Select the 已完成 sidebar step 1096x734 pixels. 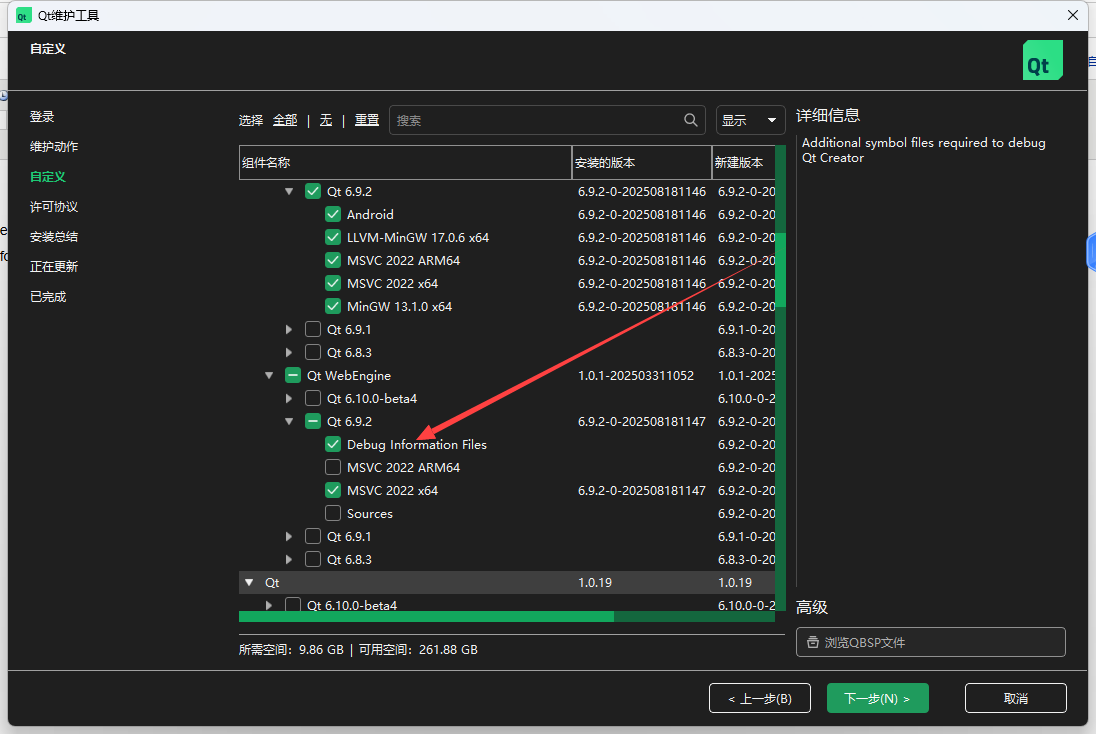[x=48, y=296]
